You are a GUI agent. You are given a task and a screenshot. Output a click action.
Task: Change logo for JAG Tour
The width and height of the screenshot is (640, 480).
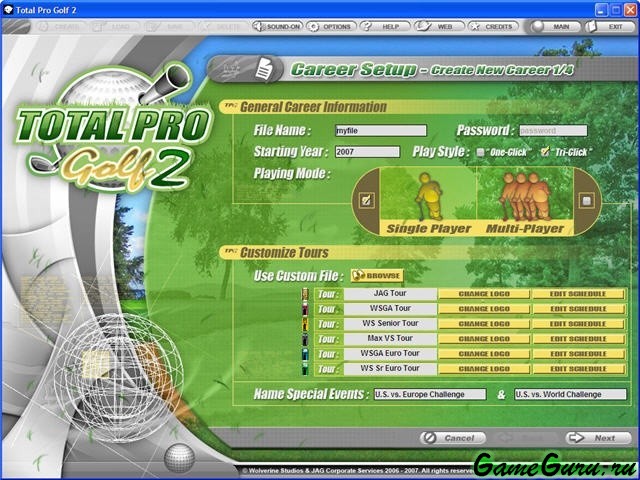point(484,294)
